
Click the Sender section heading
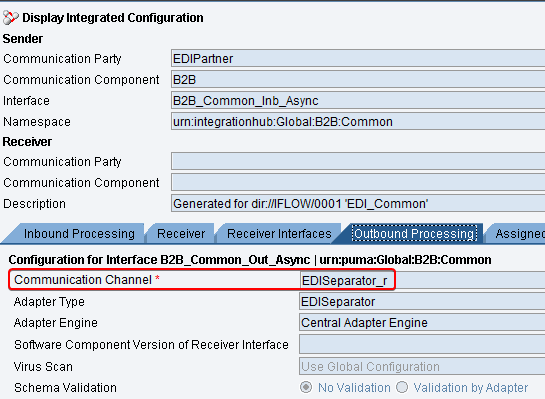[x=23, y=39]
